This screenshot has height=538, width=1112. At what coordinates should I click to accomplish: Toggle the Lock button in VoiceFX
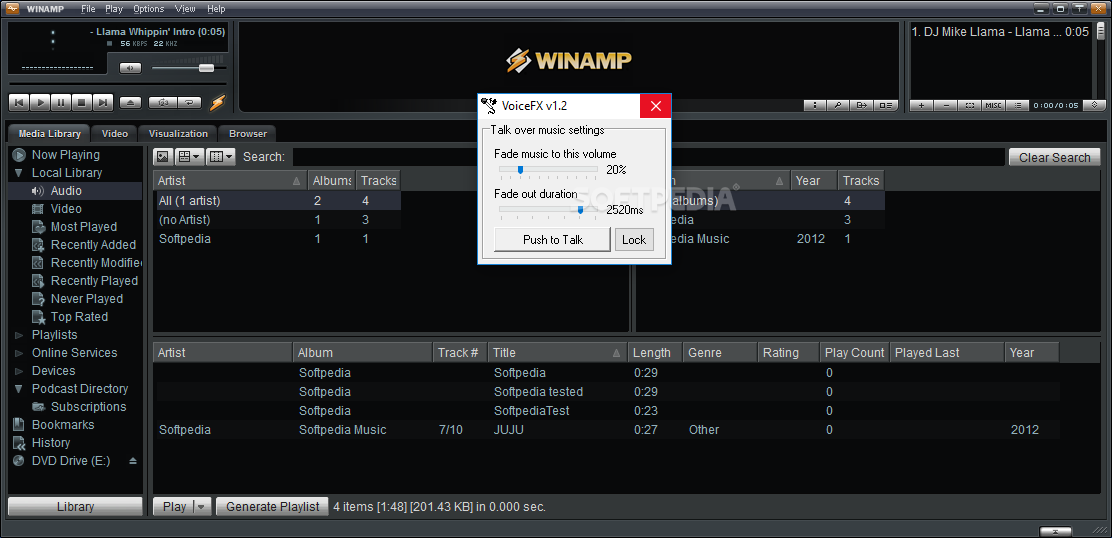pyautogui.click(x=633, y=240)
